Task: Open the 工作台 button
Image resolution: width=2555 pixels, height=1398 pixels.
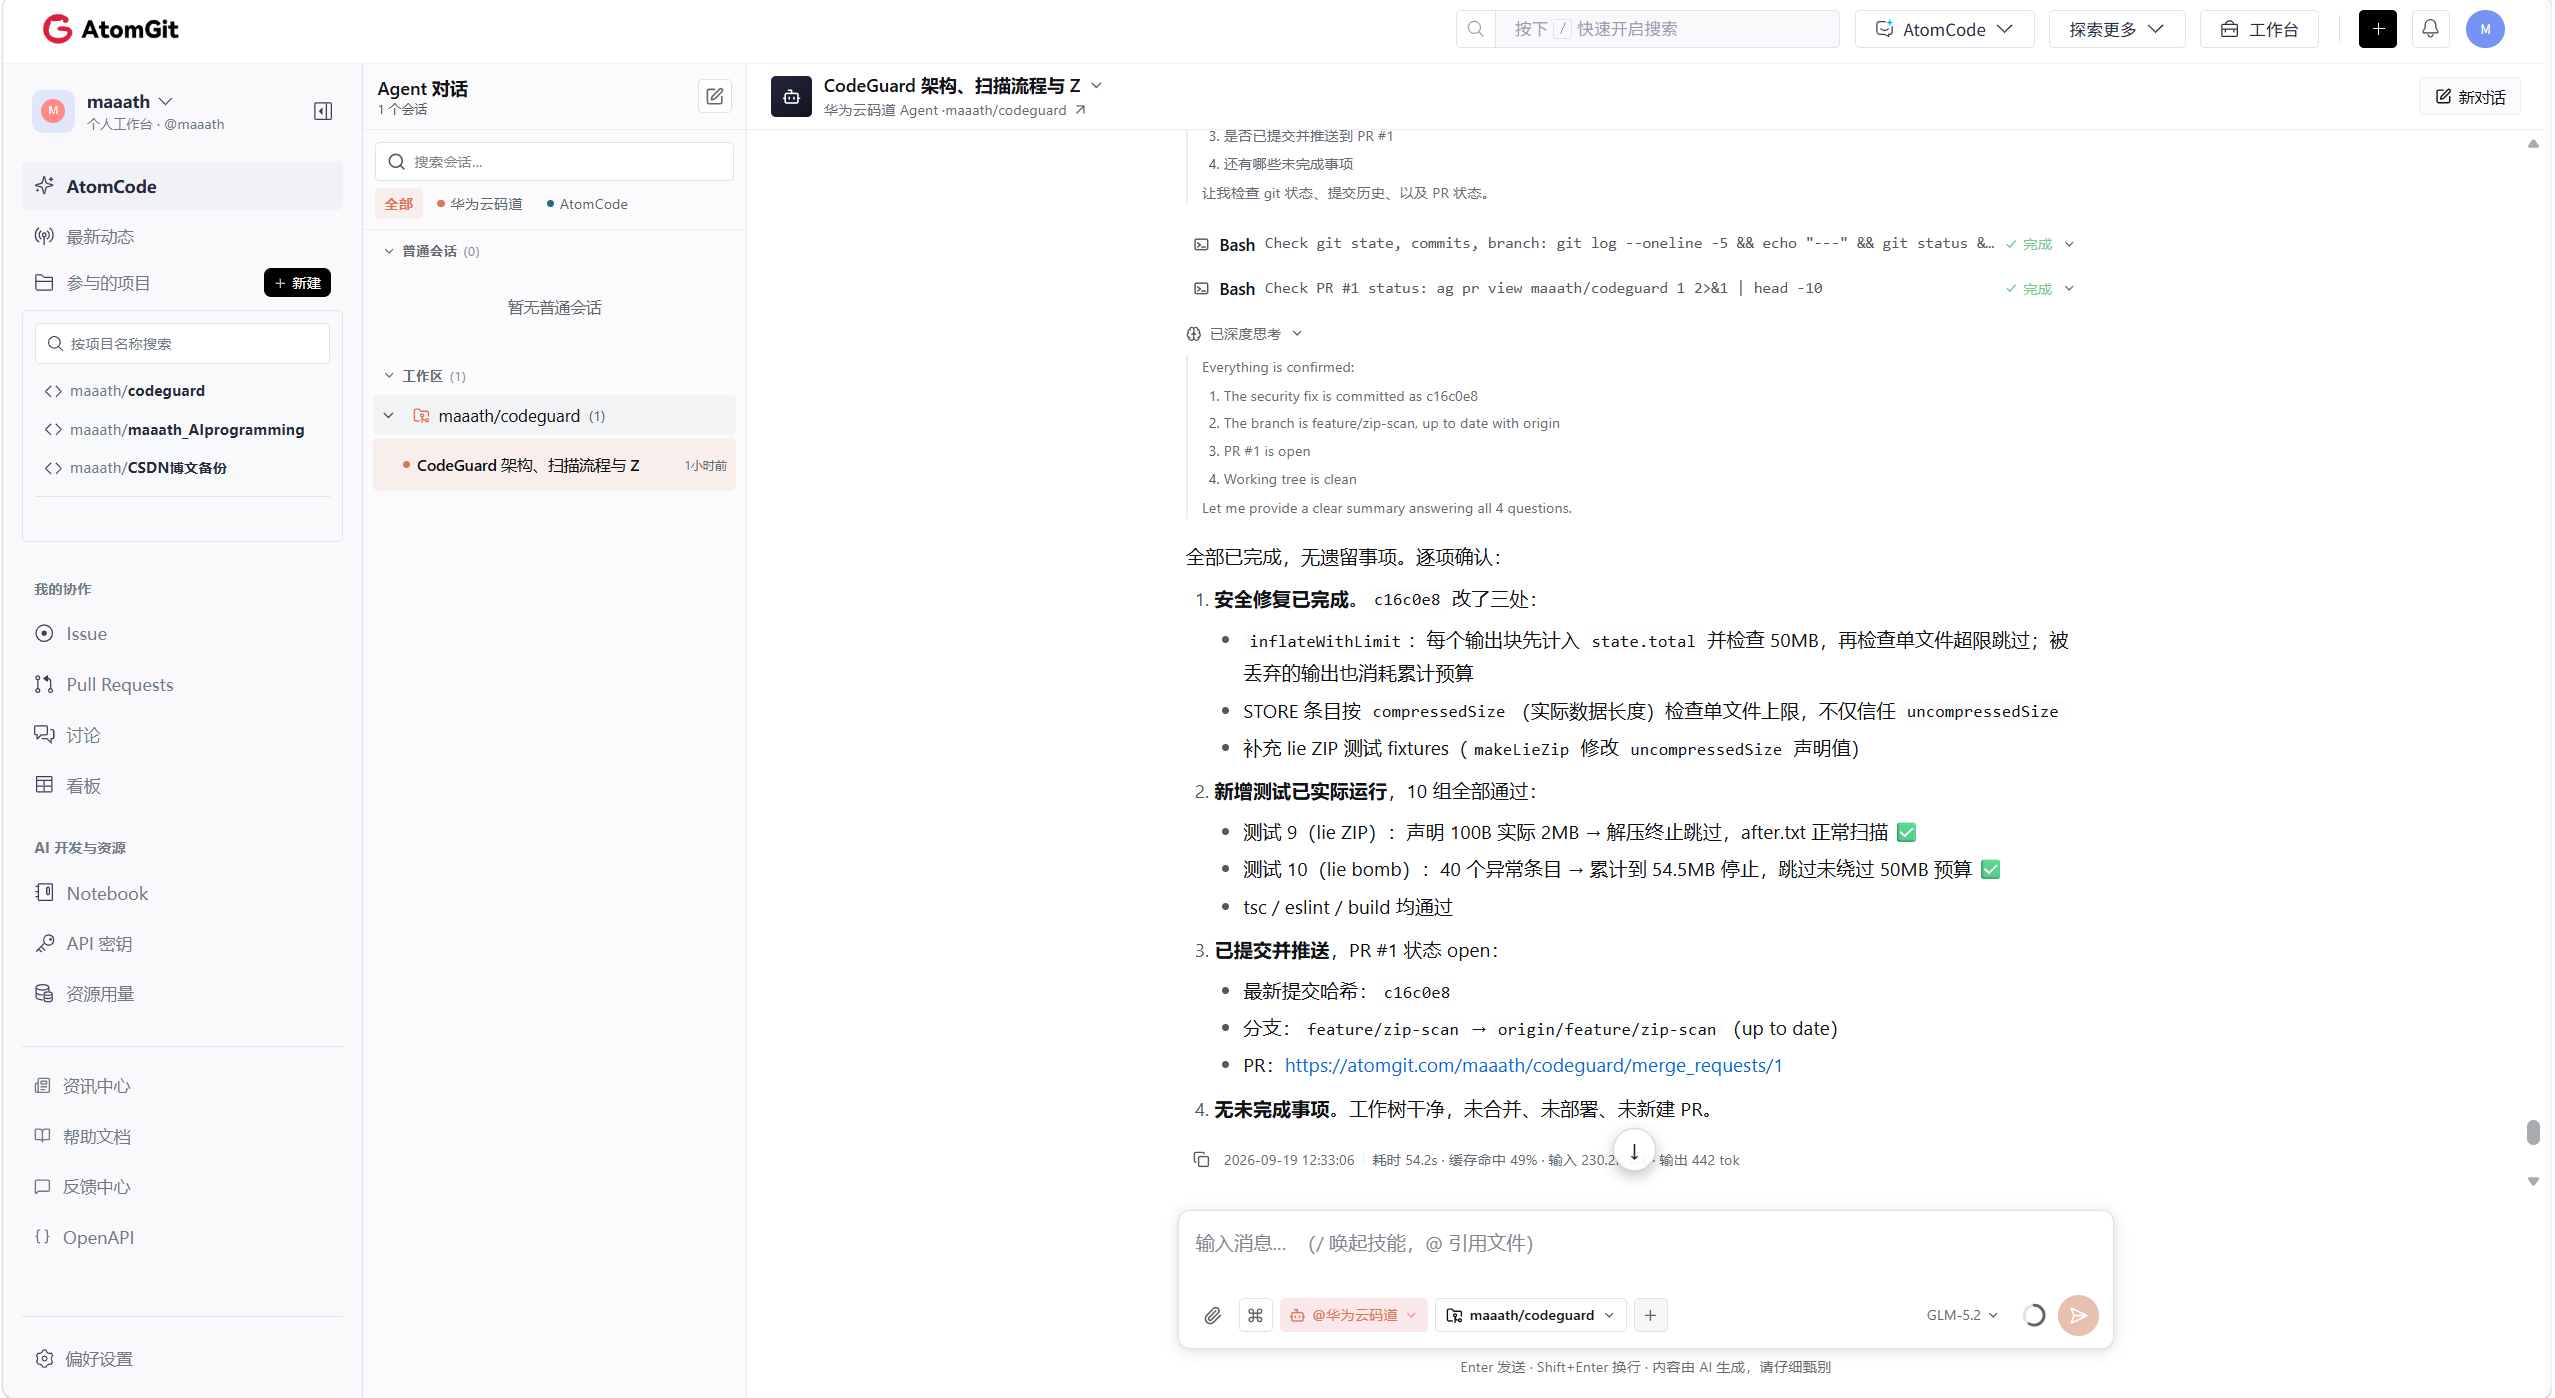Action: point(2259,29)
